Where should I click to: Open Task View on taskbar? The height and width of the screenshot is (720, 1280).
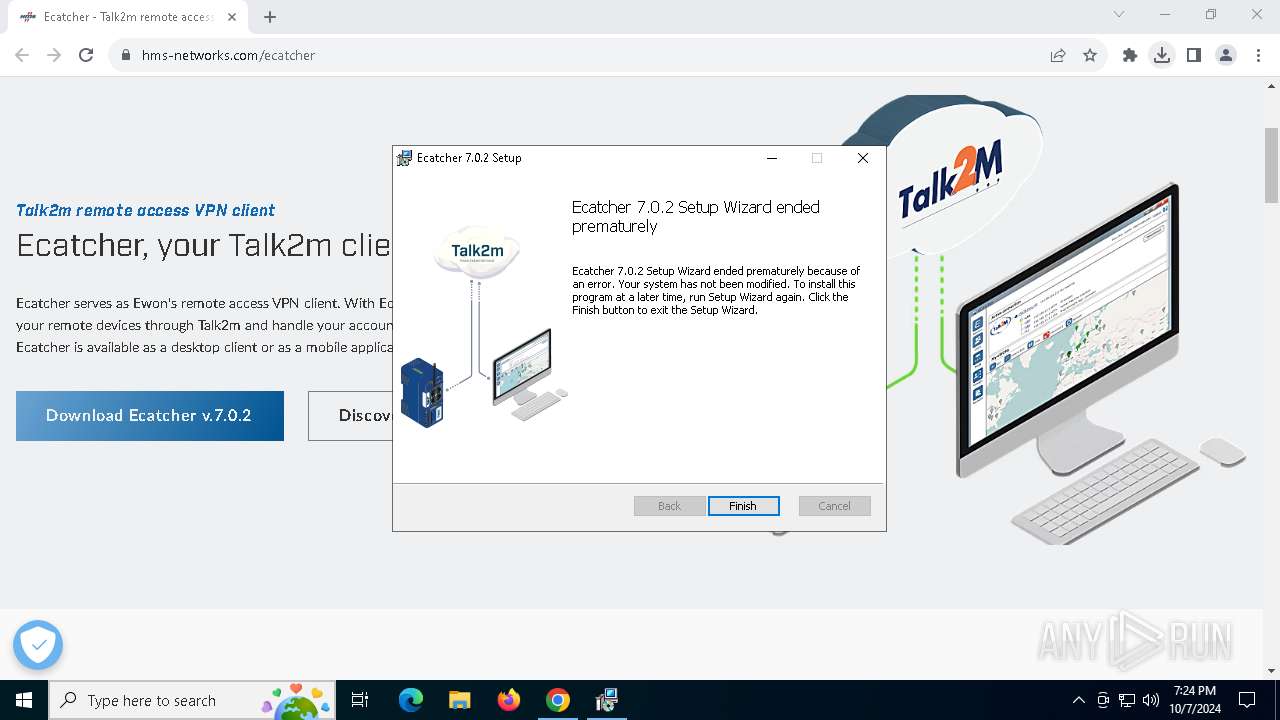click(360, 700)
